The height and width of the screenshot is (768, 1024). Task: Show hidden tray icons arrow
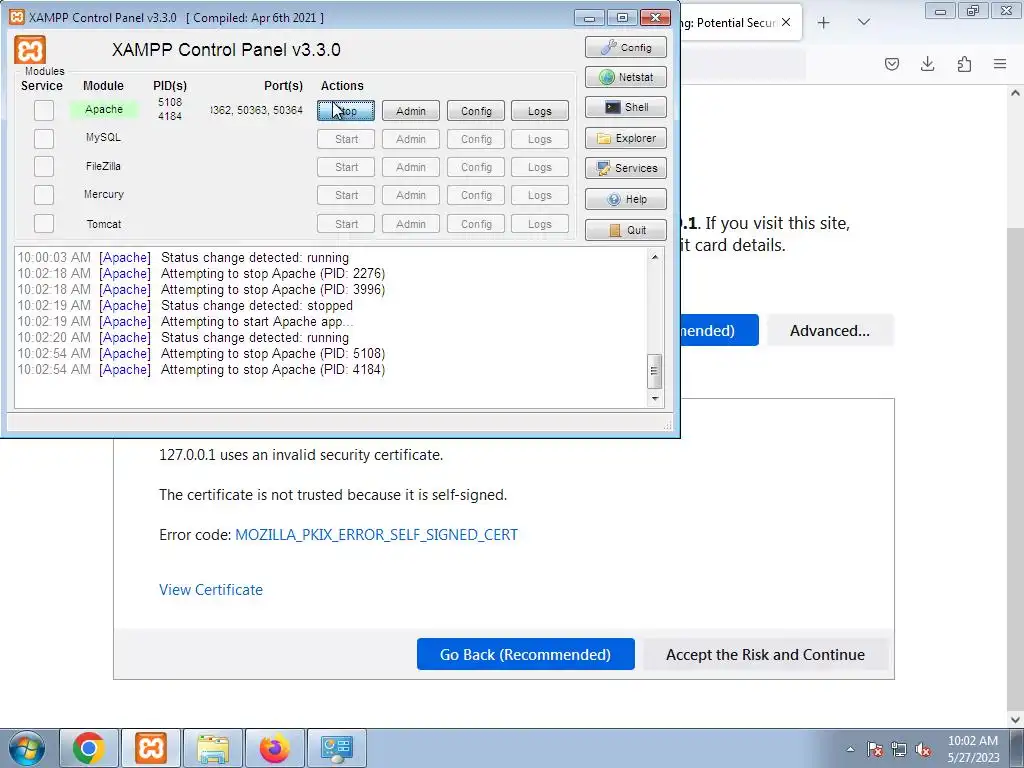850,749
